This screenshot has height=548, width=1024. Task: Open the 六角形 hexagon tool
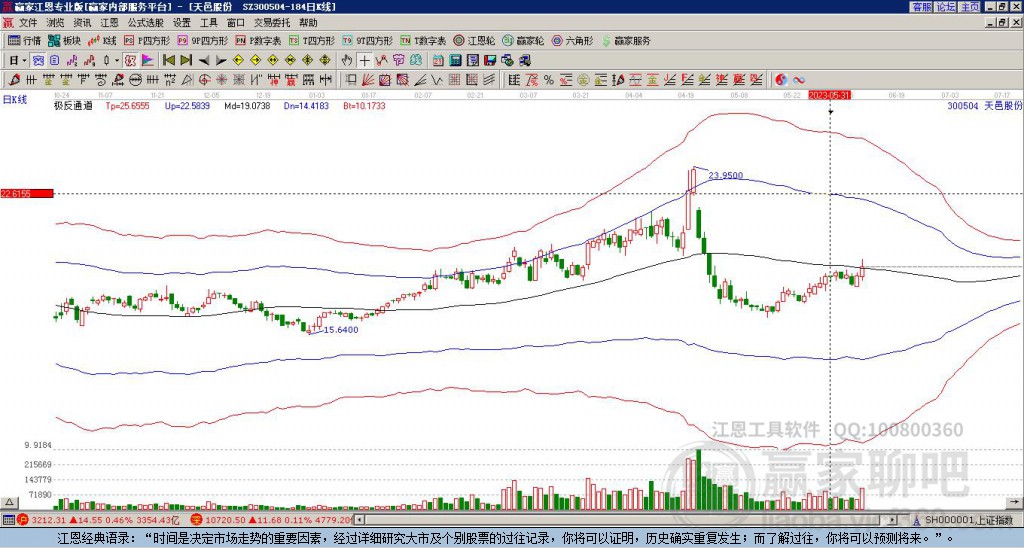click(572, 40)
